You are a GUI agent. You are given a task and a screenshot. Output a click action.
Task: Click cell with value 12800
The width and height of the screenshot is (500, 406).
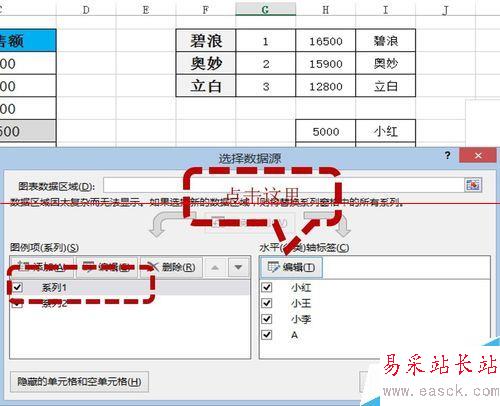325,86
